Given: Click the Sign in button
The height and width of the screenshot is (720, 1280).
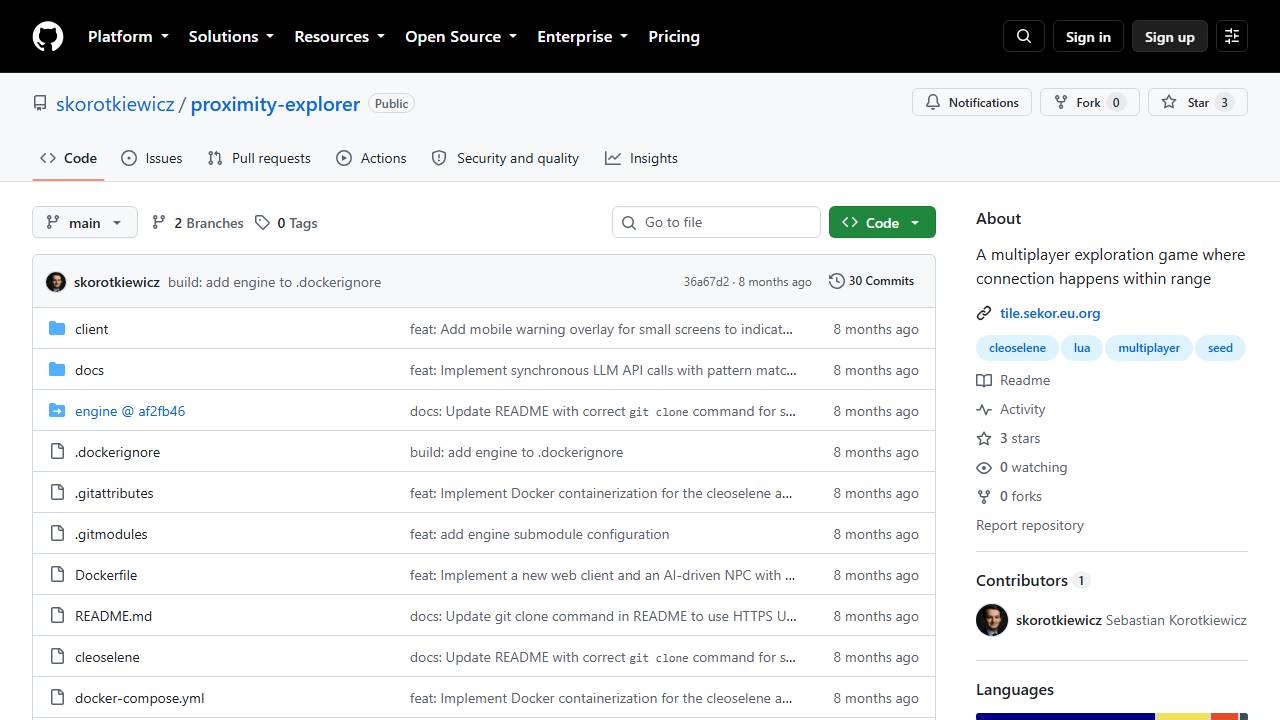Looking at the screenshot, I should point(1088,36).
